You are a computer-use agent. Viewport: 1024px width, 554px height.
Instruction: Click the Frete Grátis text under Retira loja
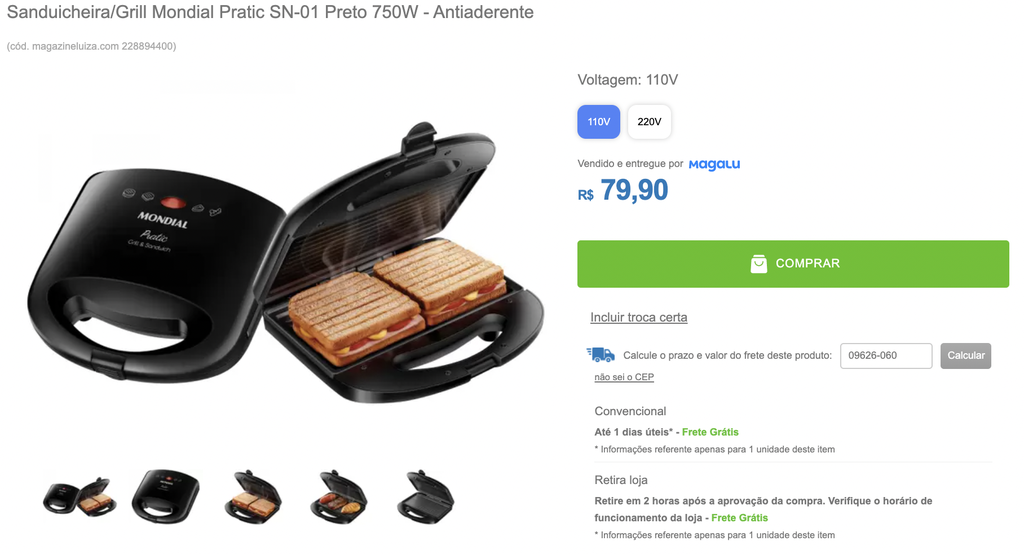click(x=739, y=517)
